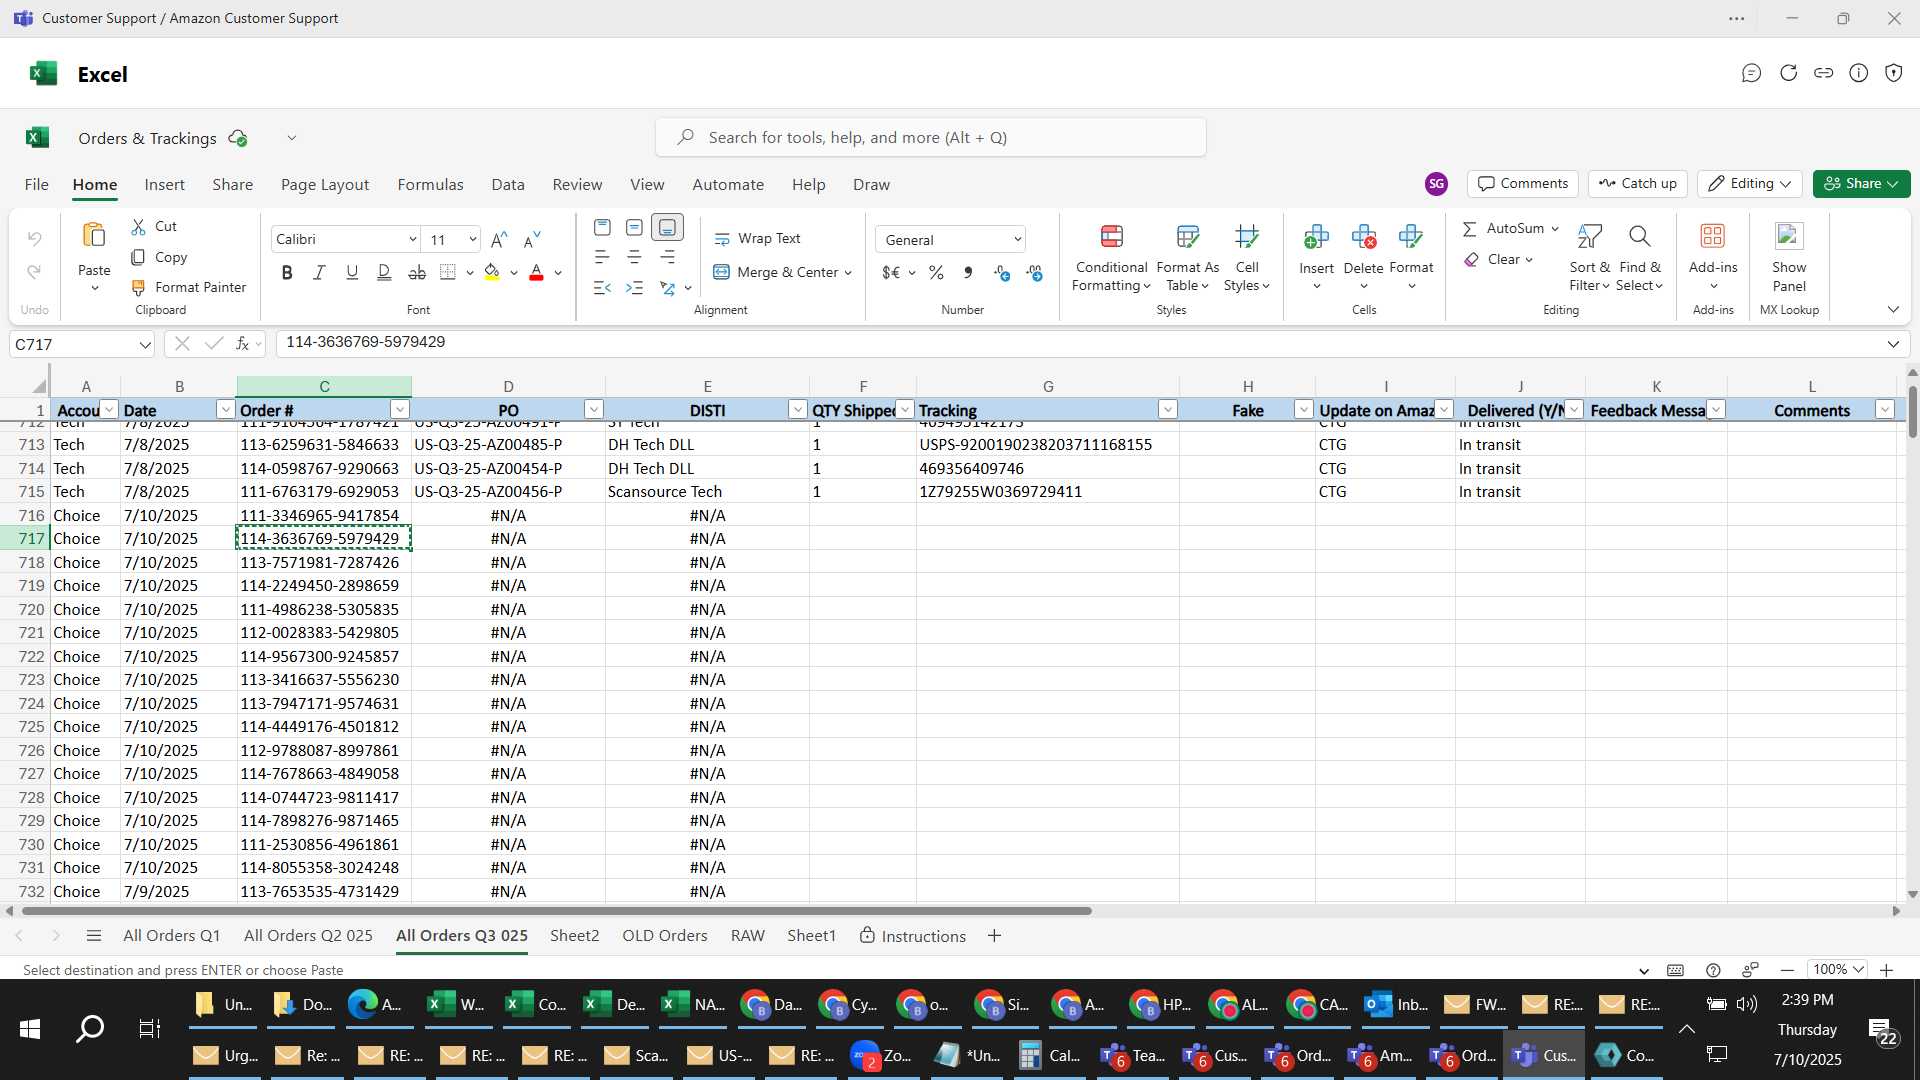Image resolution: width=1920 pixels, height=1080 pixels.
Task: Apply Comma Style number format
Action: tap(968, 273)
